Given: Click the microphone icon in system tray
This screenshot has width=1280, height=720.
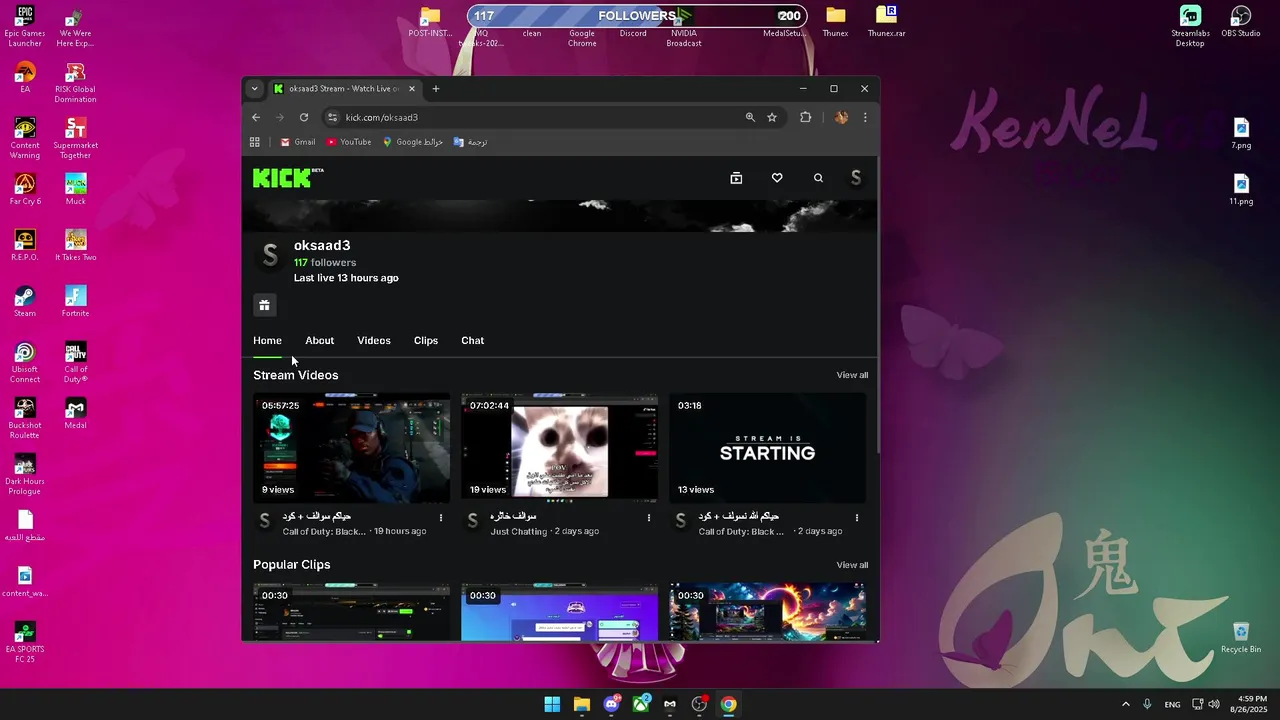Looking at the screenshot, I should coord(1147,704).
